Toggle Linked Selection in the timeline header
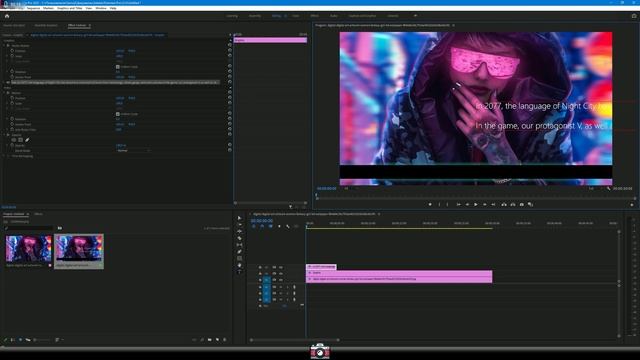The width and height of the screenshot is (640, 360). pyautogui.click(x=270, y=226)
